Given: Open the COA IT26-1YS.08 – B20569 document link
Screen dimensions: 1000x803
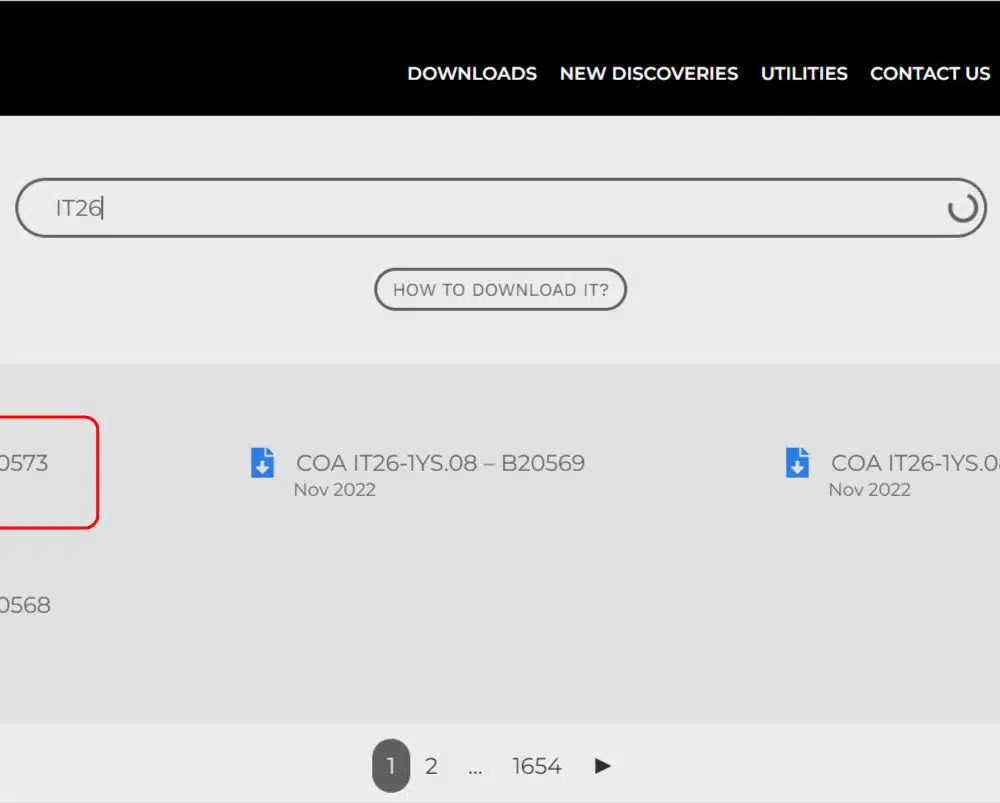Looking at the screenshot, I should click(440, 463).
